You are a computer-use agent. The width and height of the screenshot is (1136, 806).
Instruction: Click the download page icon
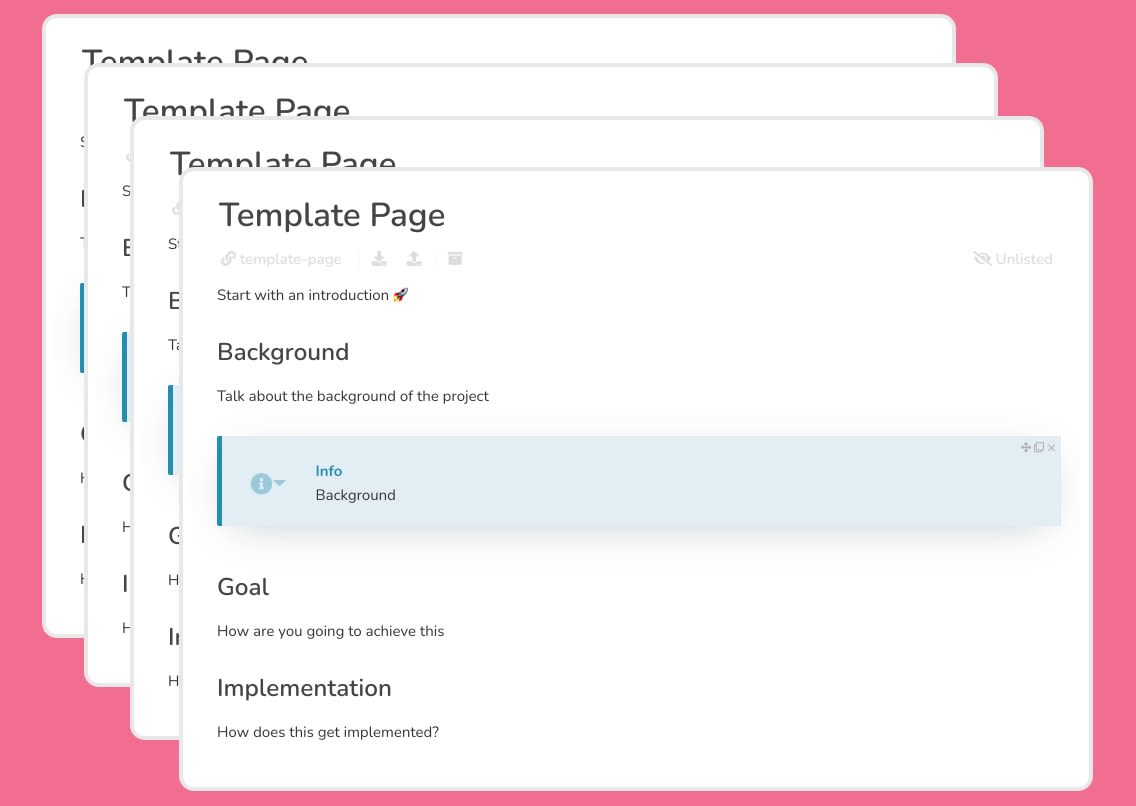point(379,259)
